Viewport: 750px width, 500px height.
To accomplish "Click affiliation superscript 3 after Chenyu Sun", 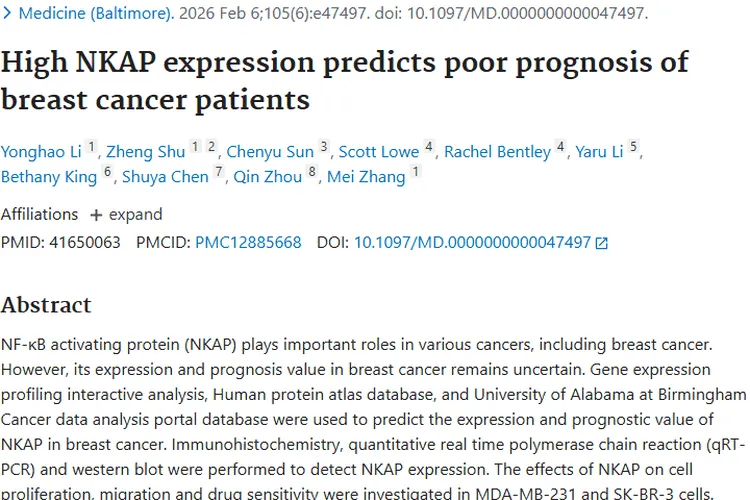I will coord(324,147).
